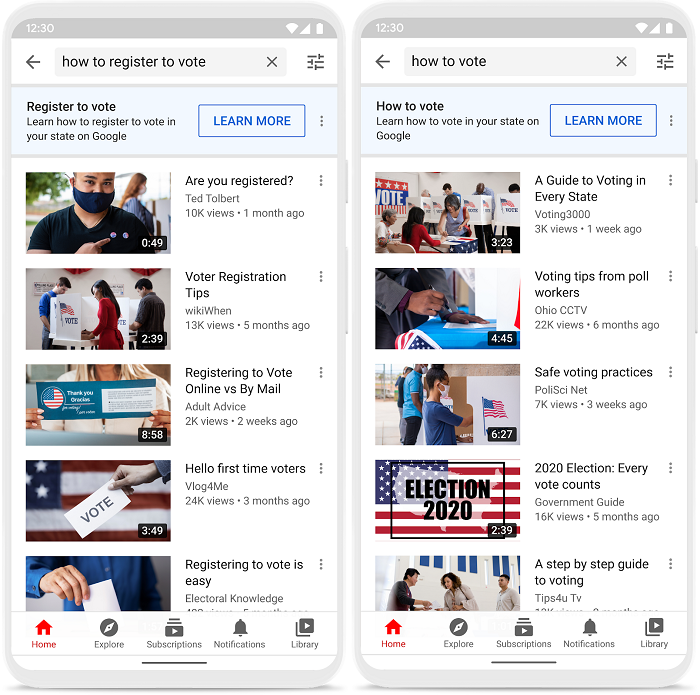Open more options for Register to vote panel
Image resolution: width=700 pixels, height=695 pixels.
[x=321, y=121]
